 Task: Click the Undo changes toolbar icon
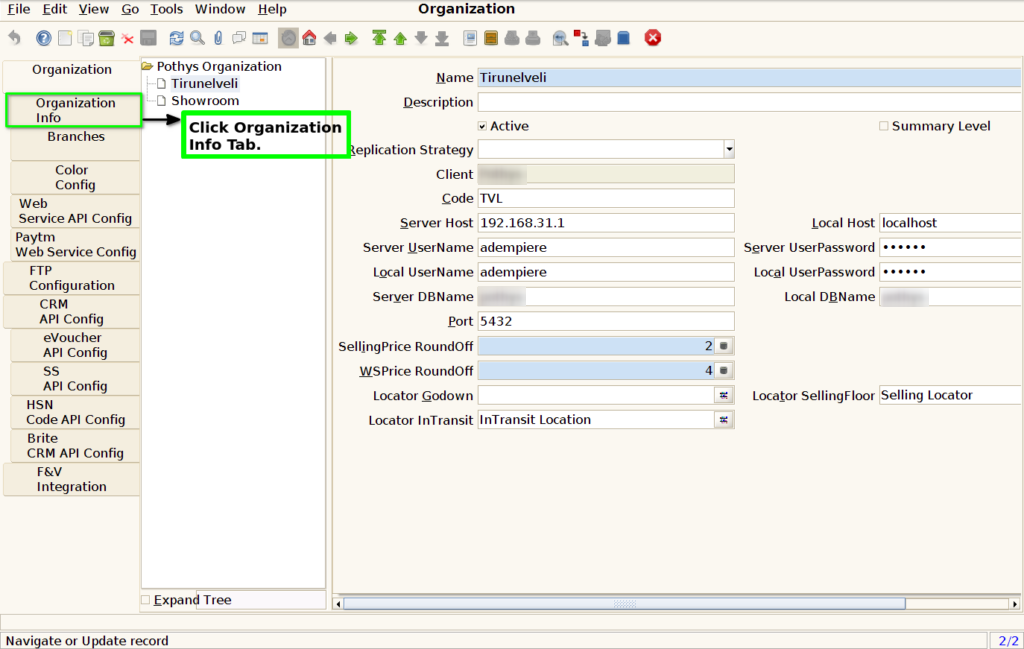tap(14, 38)
